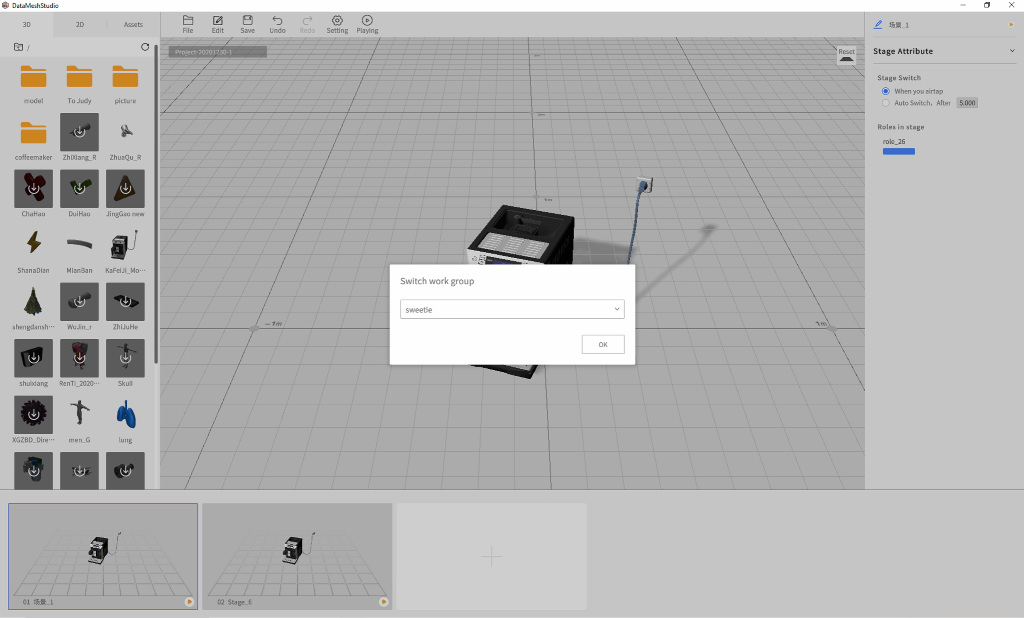Select the RenTi_2020 asset

(x=79, y=363)
